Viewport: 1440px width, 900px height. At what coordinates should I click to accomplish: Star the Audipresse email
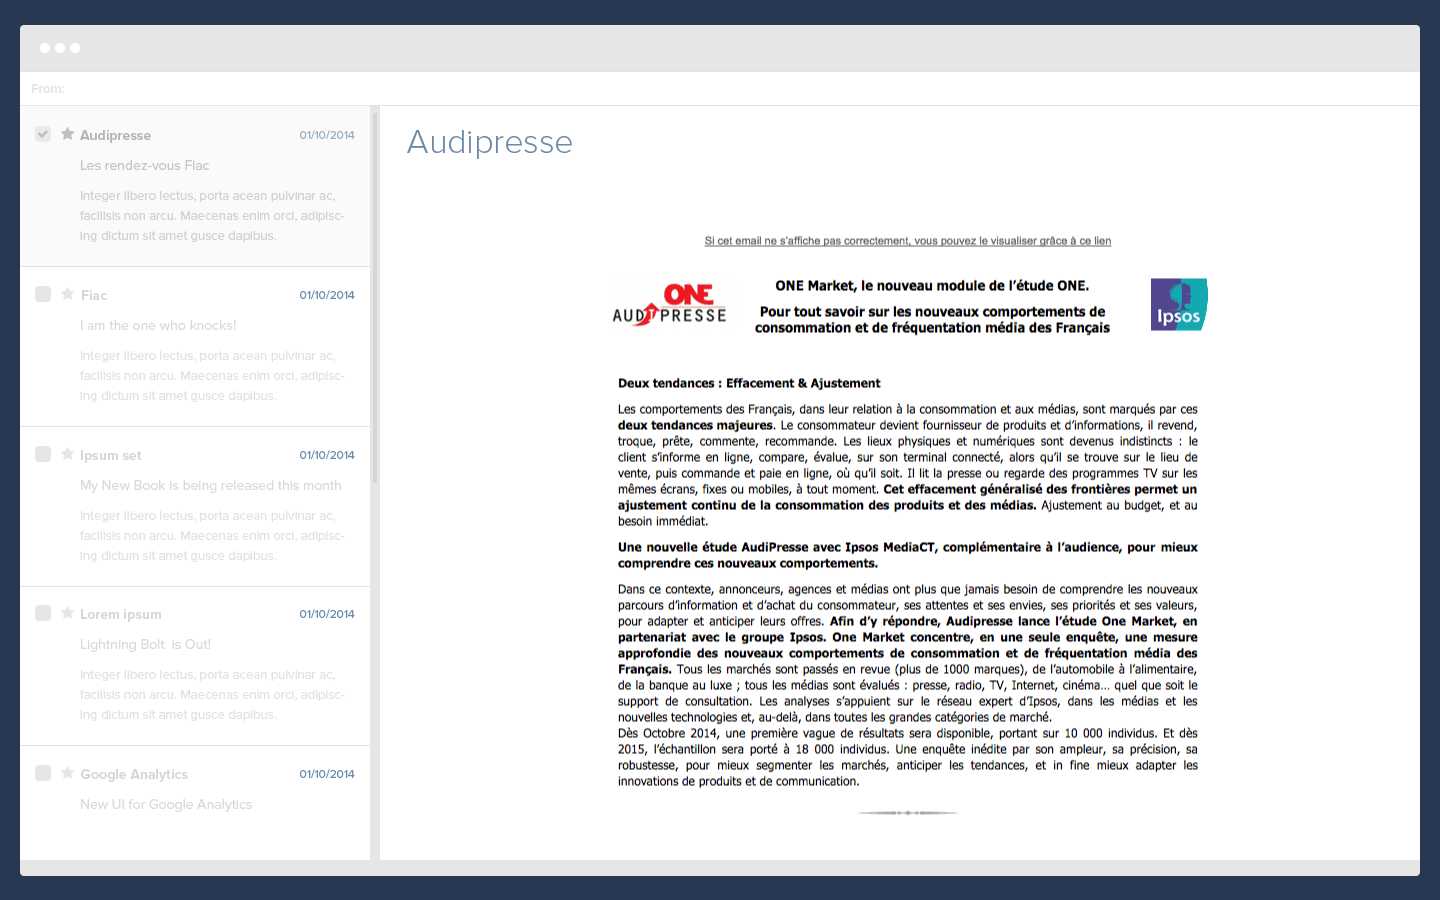tap(67, 134)
